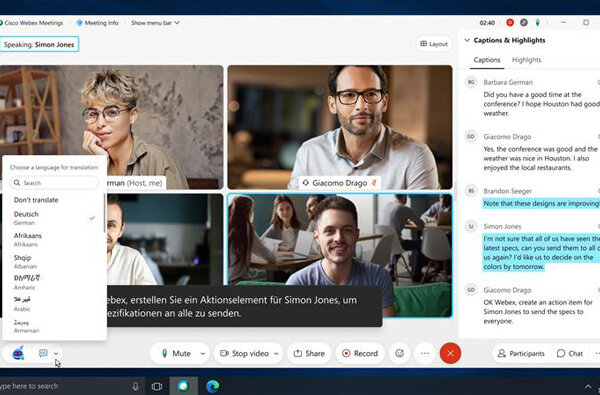Collapse the Captions & Highlights panel
Screen dimensions: 600x395
click(x=467, y=40)
